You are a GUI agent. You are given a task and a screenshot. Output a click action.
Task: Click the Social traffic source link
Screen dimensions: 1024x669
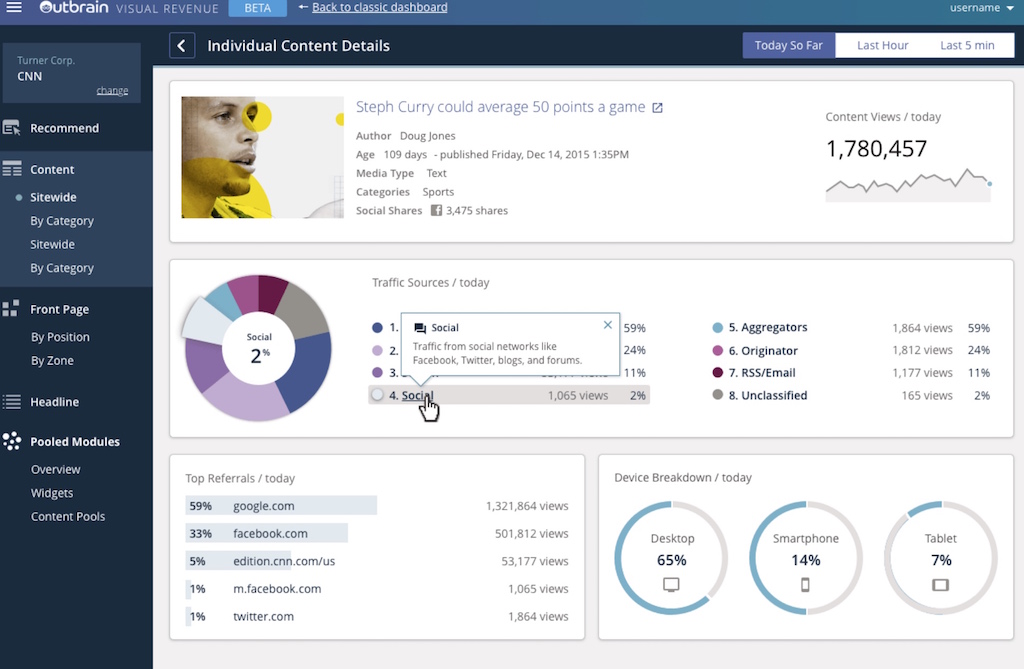(417, 395)
